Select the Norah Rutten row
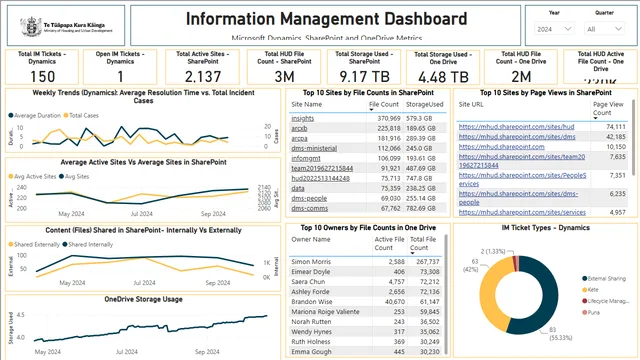The width and height of the screenshot is (640, 360). (366, 322)
